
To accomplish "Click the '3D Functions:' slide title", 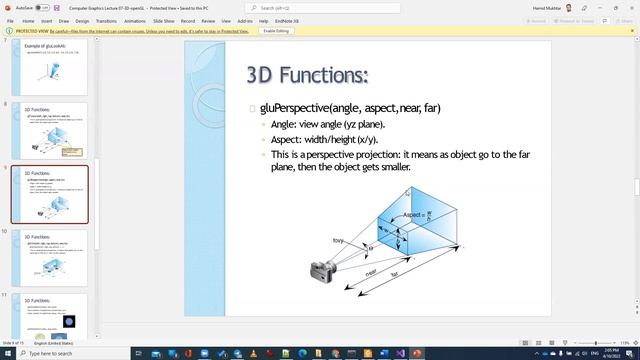I will (307, 75).
